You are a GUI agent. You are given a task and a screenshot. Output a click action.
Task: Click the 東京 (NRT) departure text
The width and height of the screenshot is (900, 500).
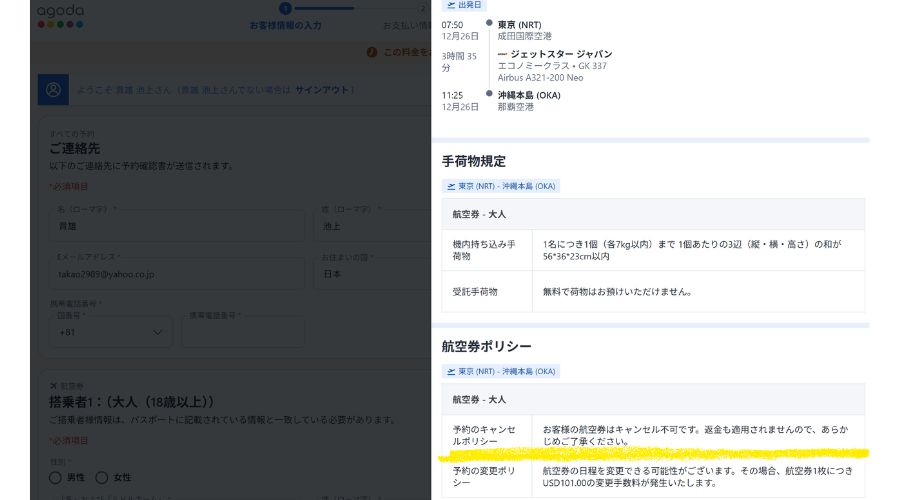[x=519, y=25]
